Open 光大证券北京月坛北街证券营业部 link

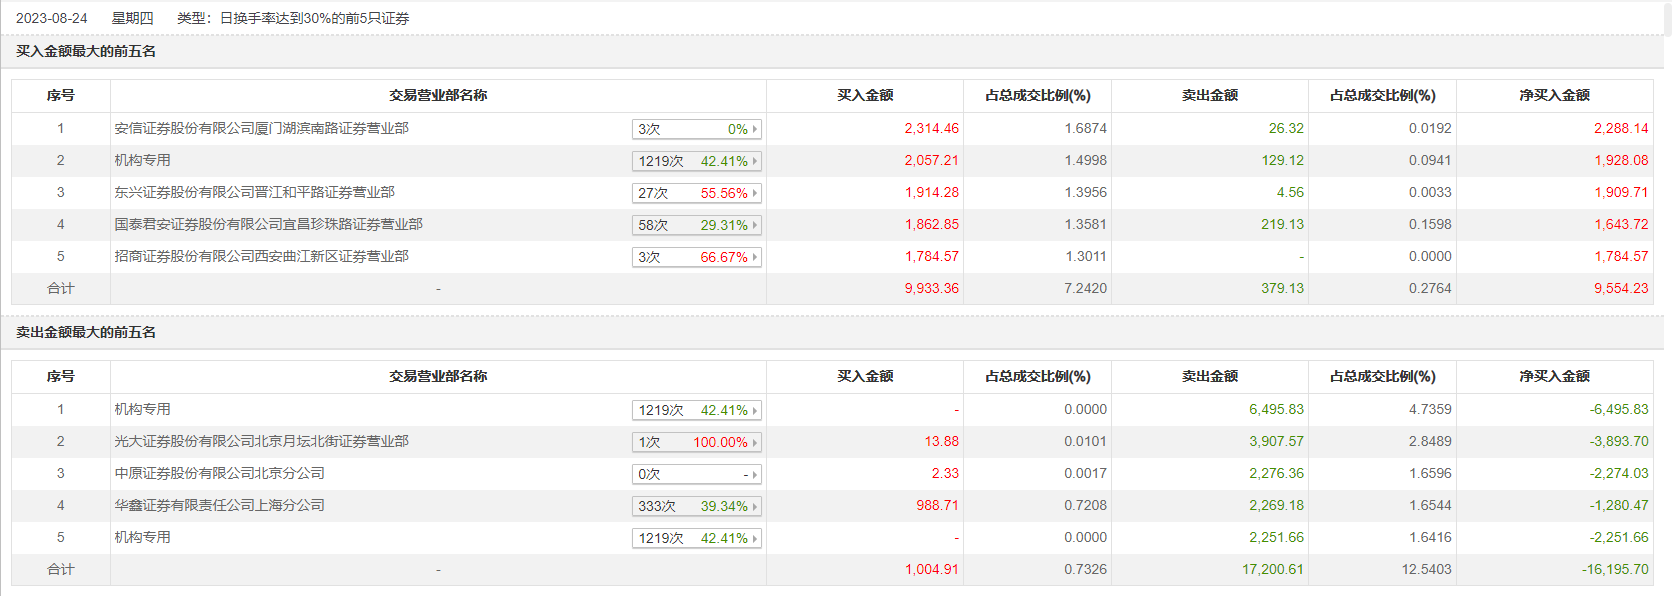click(x=261, y=441)
